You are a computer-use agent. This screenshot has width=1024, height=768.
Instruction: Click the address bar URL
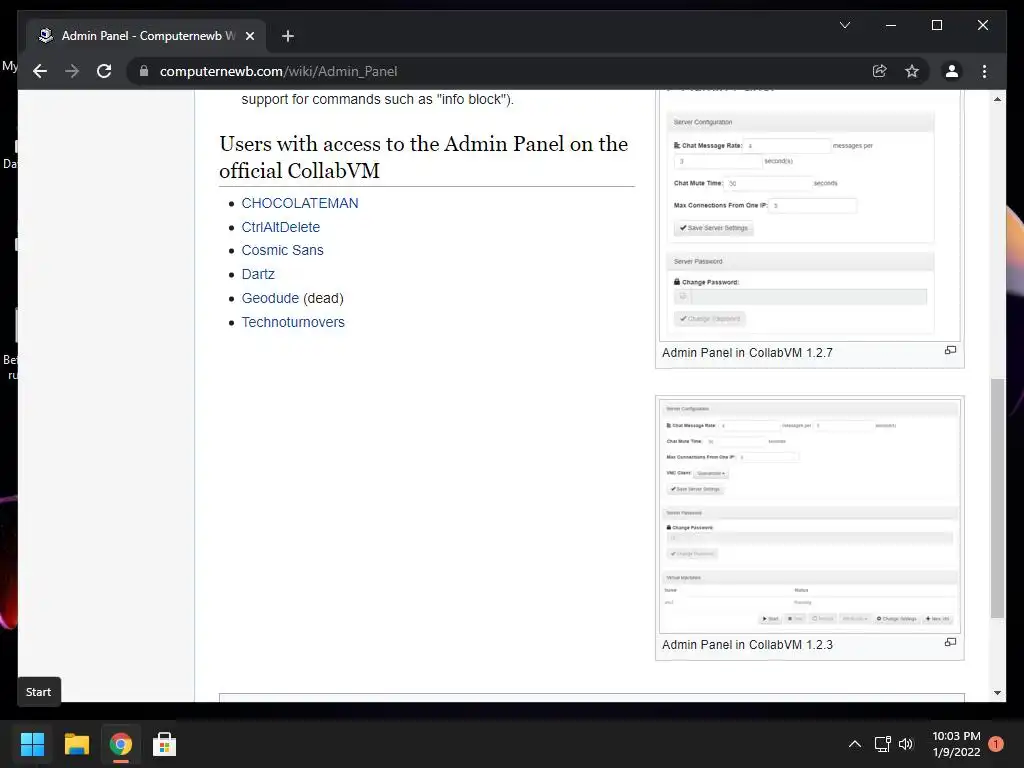pos(278,71)
